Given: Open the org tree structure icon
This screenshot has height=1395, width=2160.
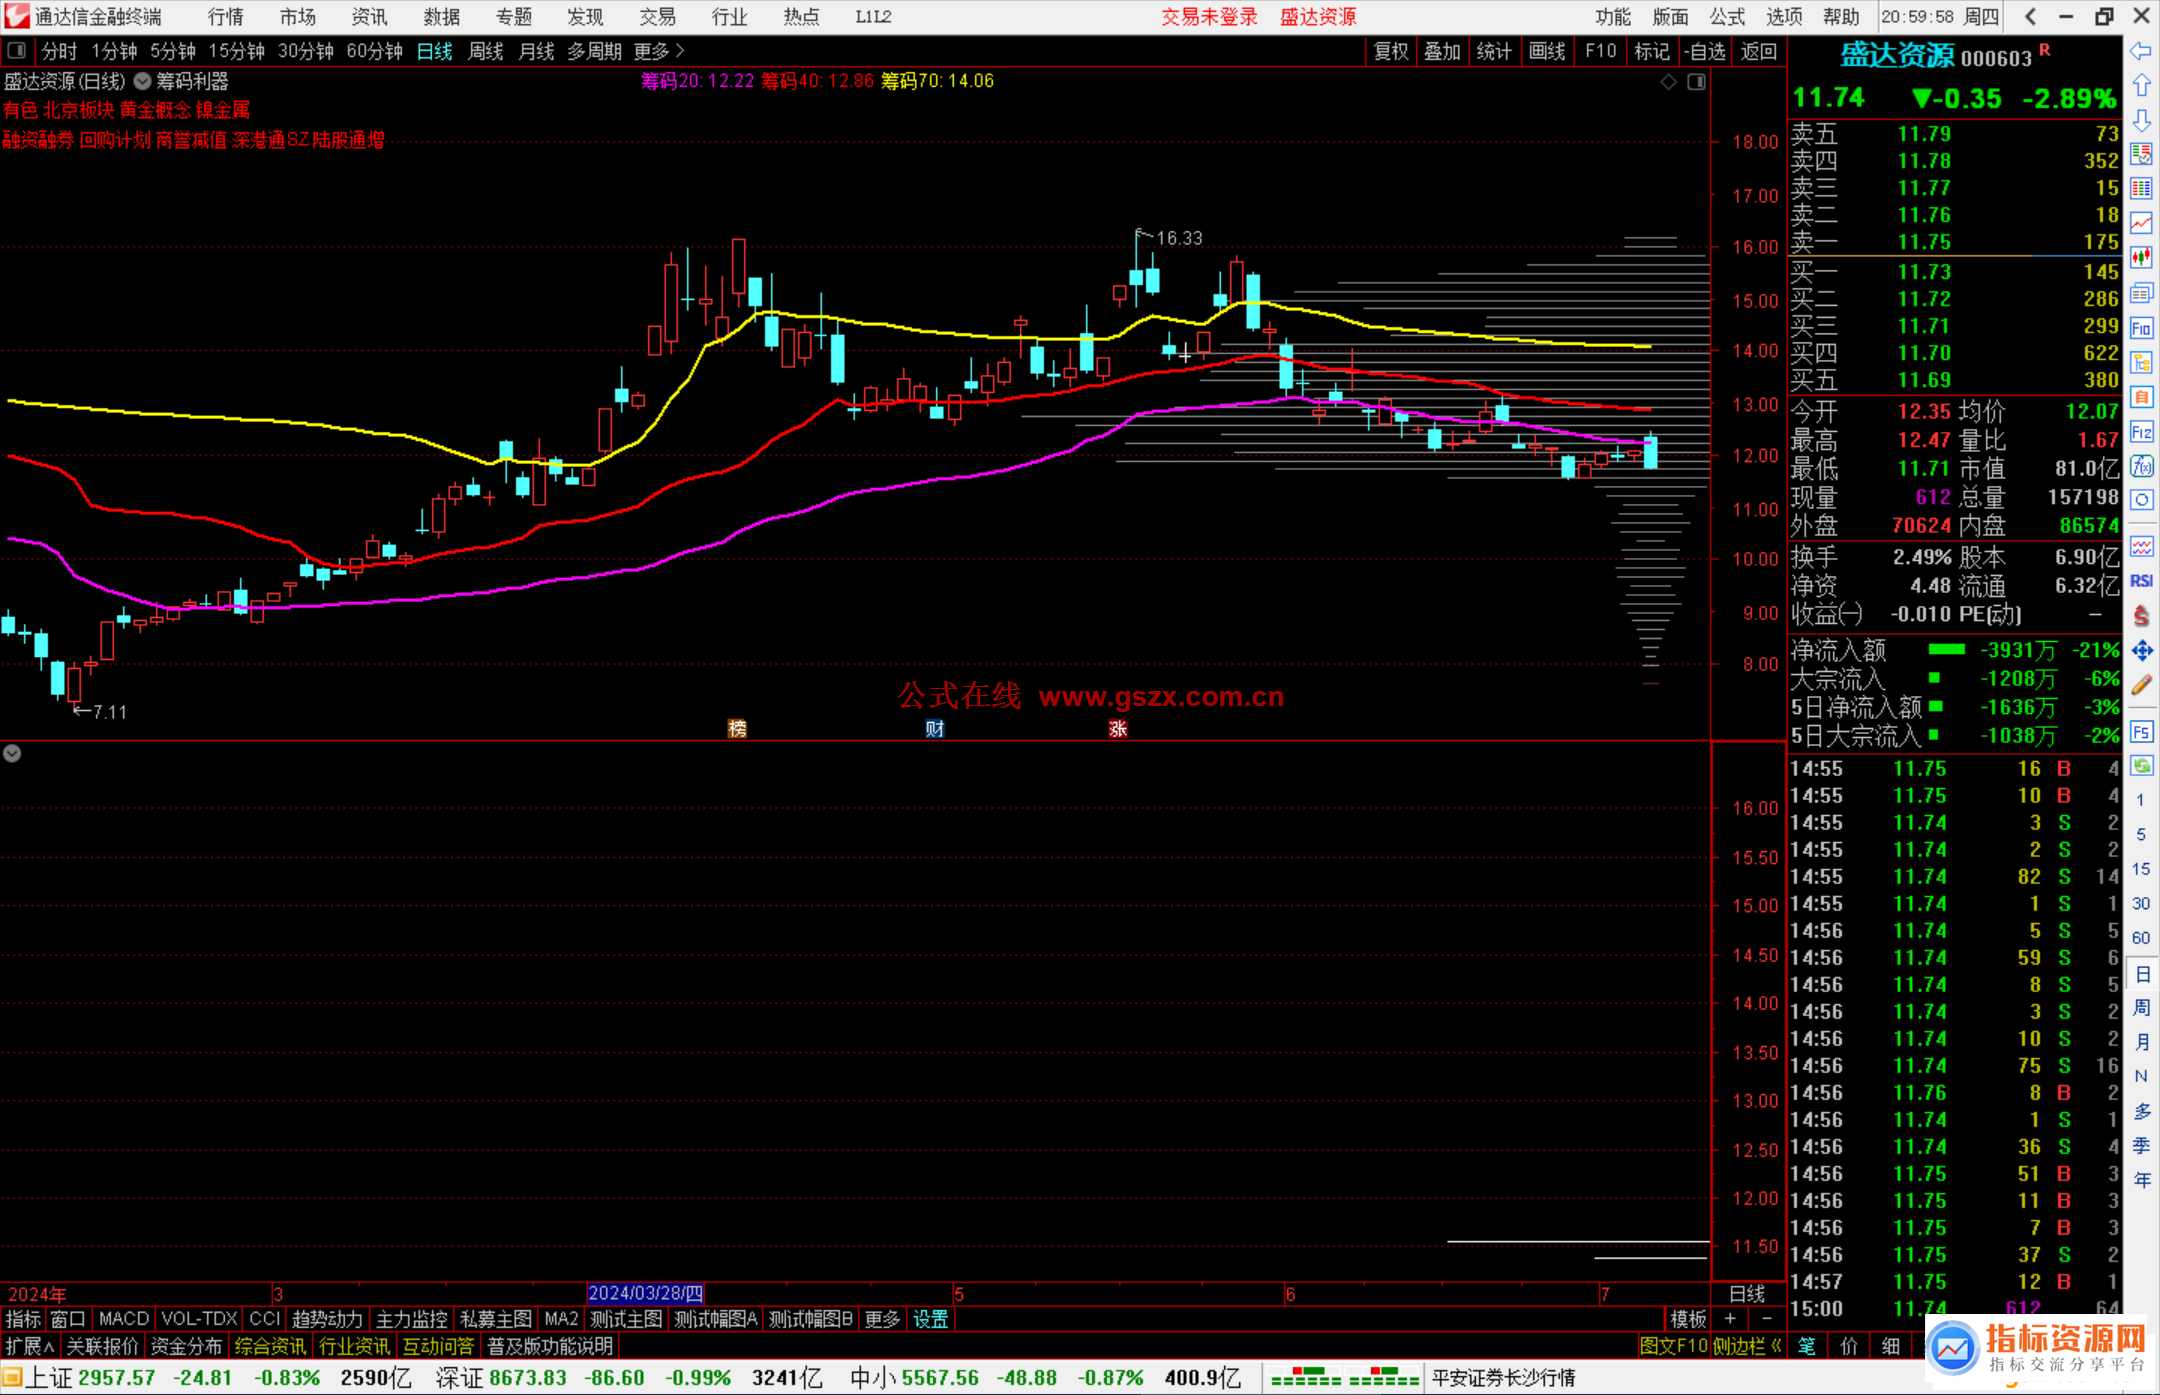Looking at the screenshot, I should [2141, 362].
